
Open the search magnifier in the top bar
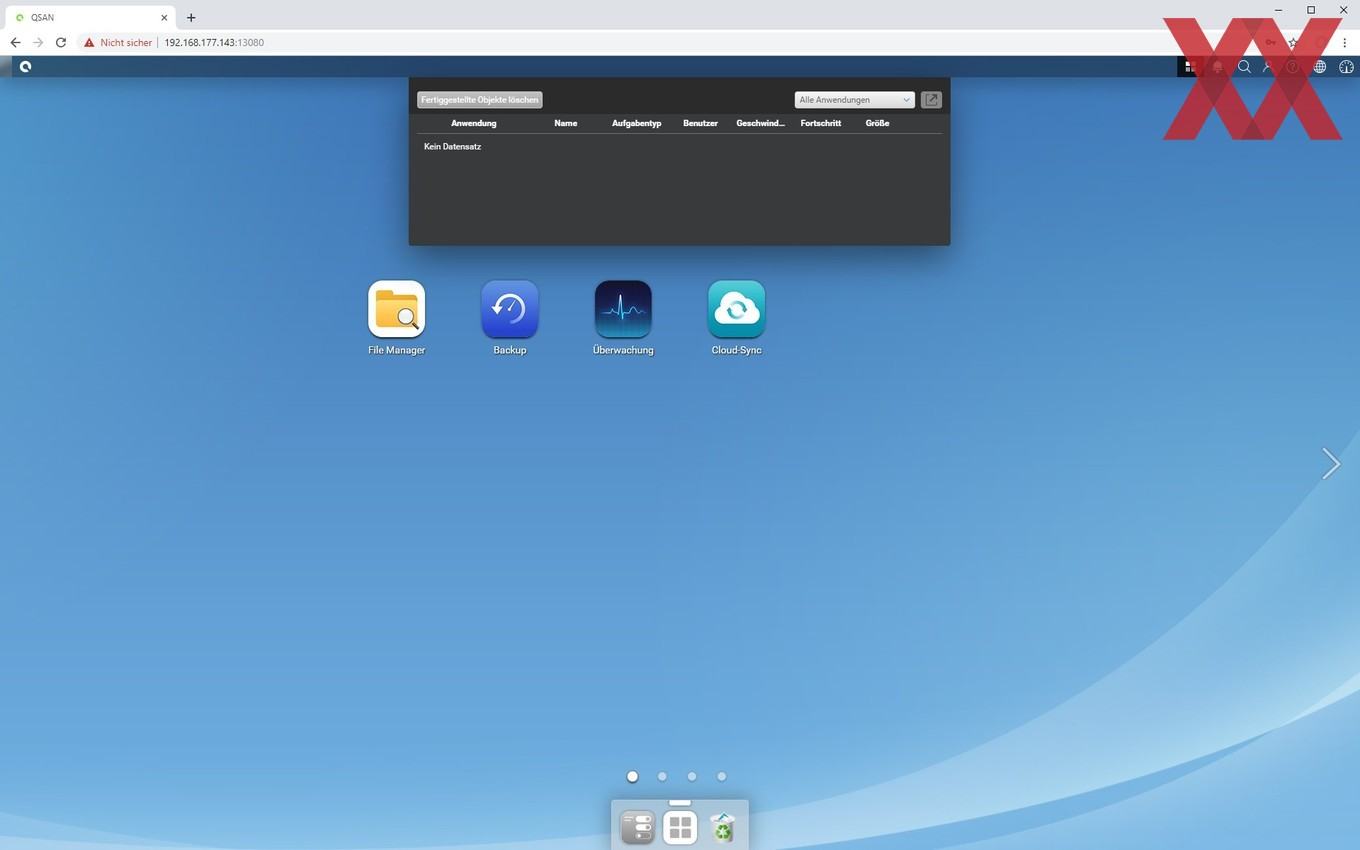1244,67
